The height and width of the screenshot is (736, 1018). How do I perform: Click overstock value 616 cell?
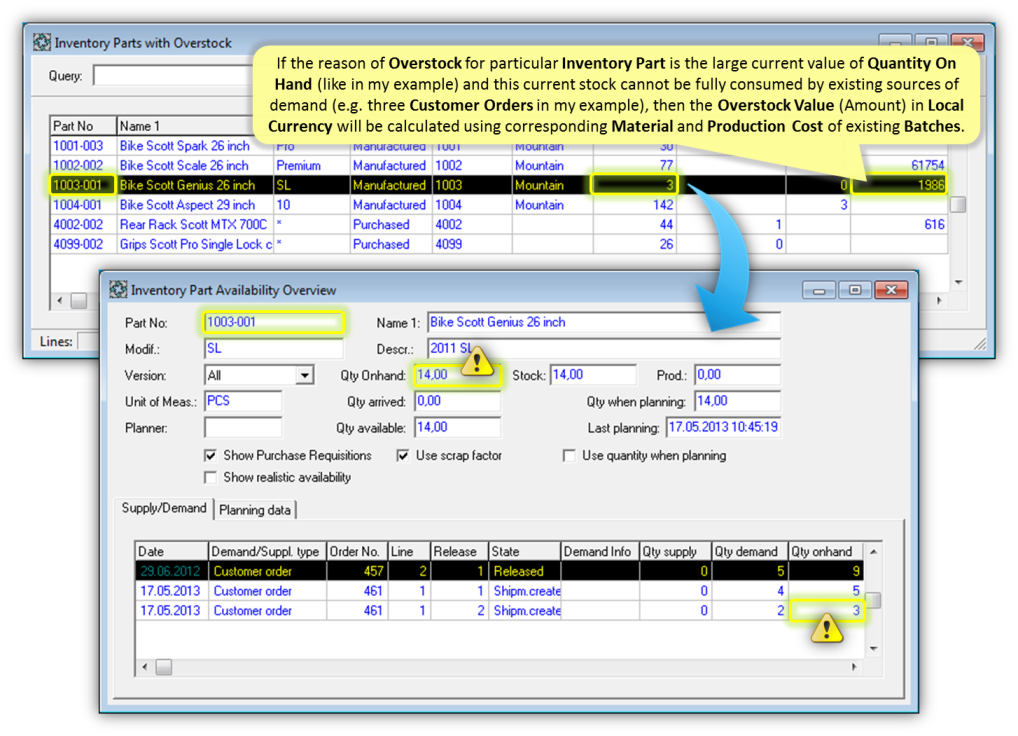click(899, 225)
